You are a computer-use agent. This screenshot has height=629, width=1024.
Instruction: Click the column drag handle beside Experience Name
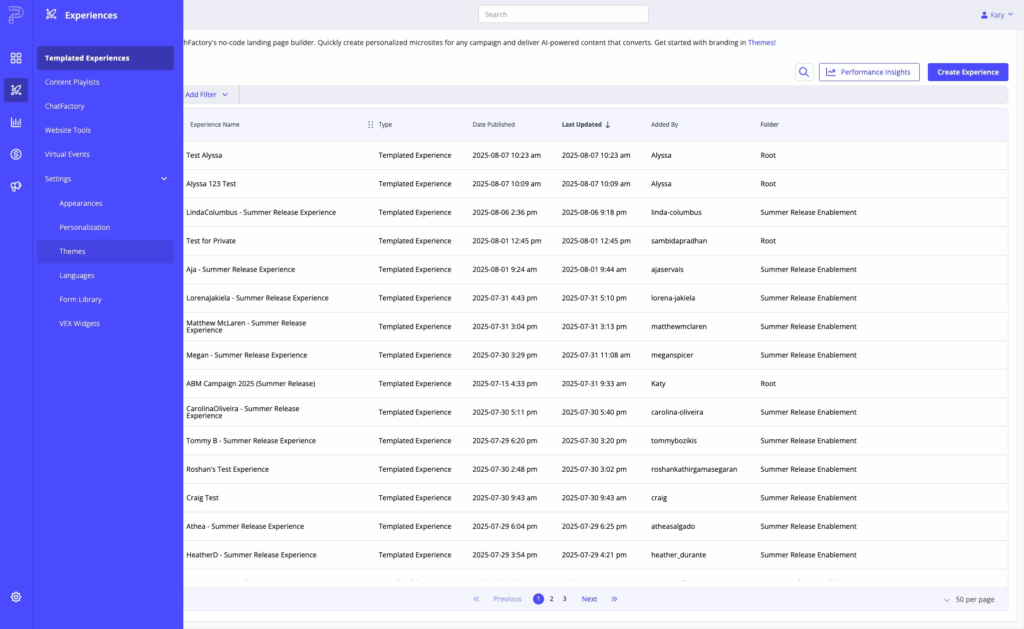click(370, 125)
